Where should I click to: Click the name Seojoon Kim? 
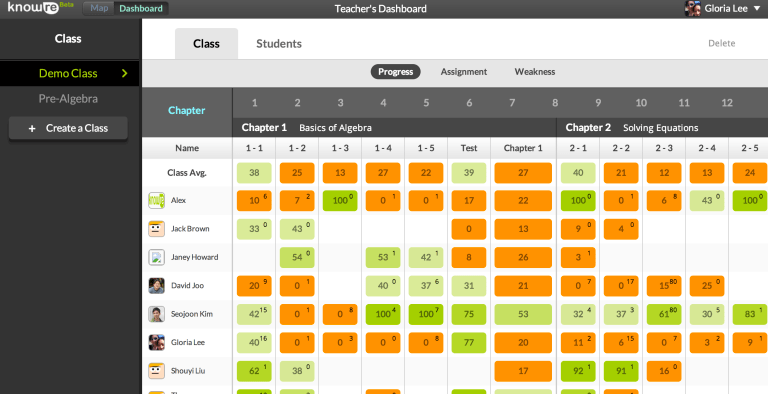point(192,314)
